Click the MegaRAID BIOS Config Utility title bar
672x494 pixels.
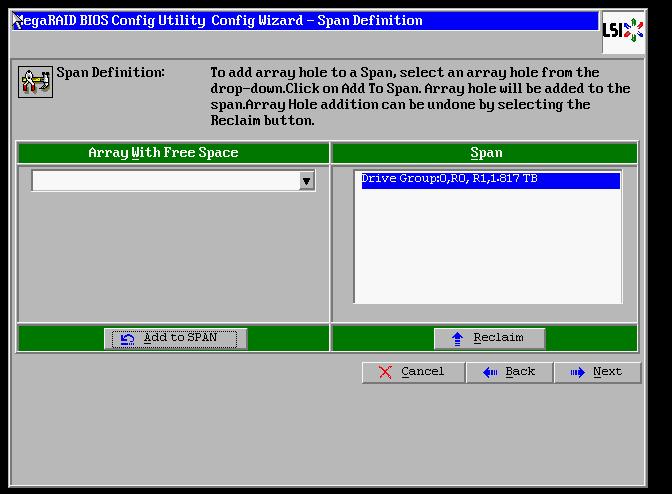point(305,21)
